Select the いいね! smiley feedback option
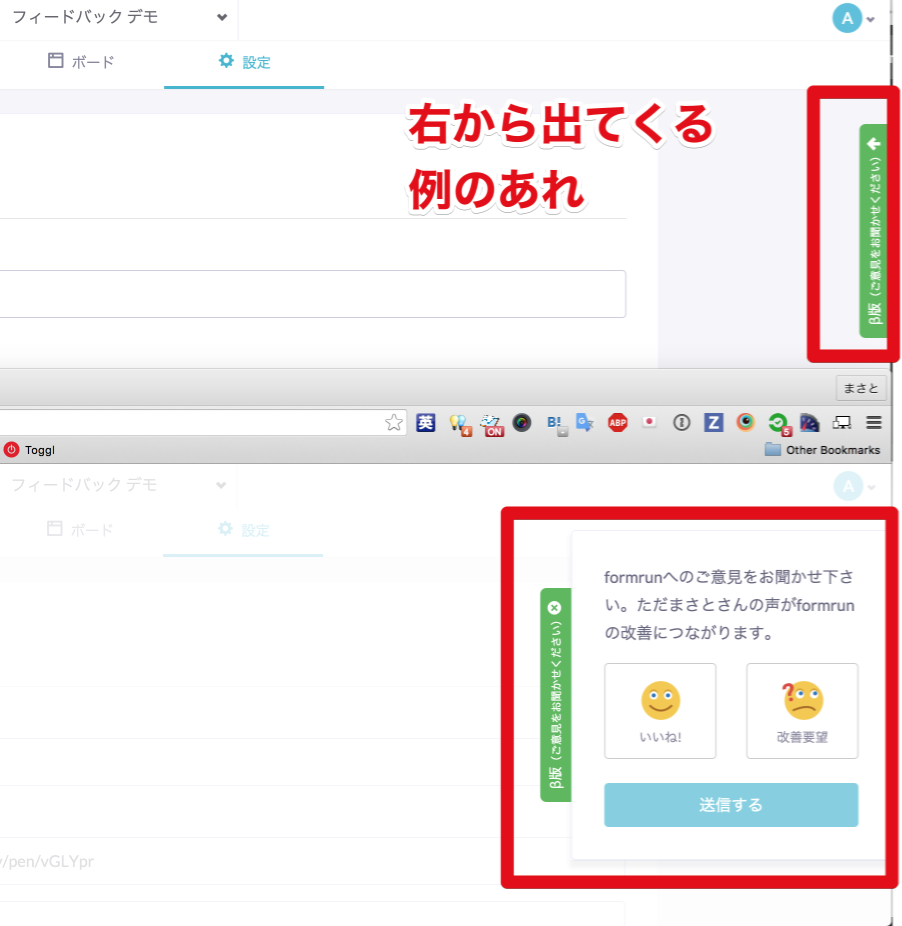Screen dimensions: 902x926 click(659, 710)
